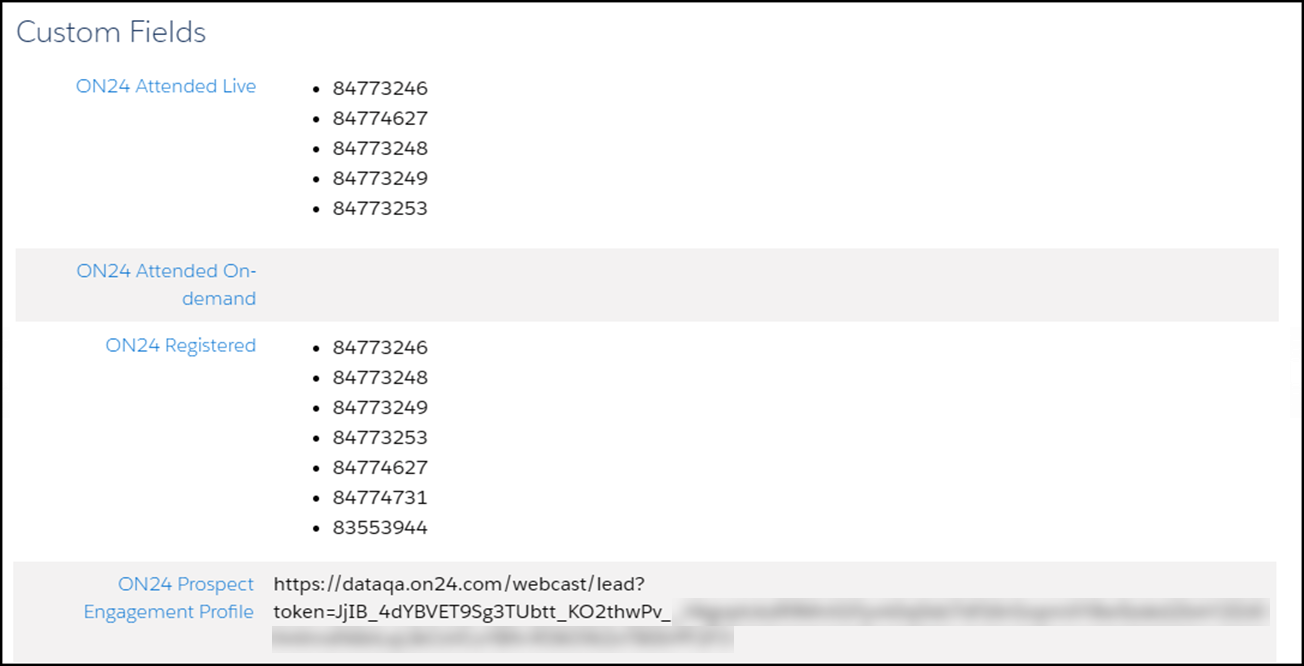Open the ON24 Attended On-demand field link

[166, 285]
